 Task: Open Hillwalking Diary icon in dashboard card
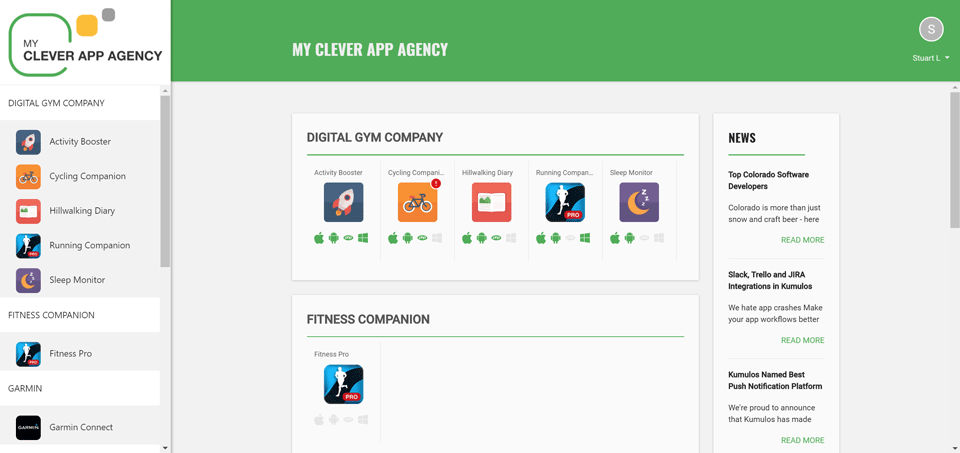tap(492, 202)
